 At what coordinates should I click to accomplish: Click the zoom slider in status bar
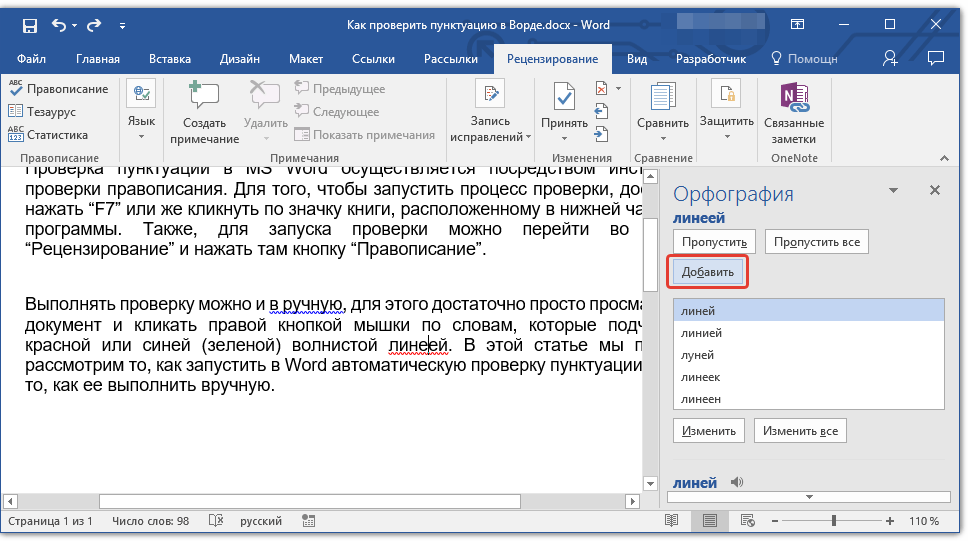(833, 521)
